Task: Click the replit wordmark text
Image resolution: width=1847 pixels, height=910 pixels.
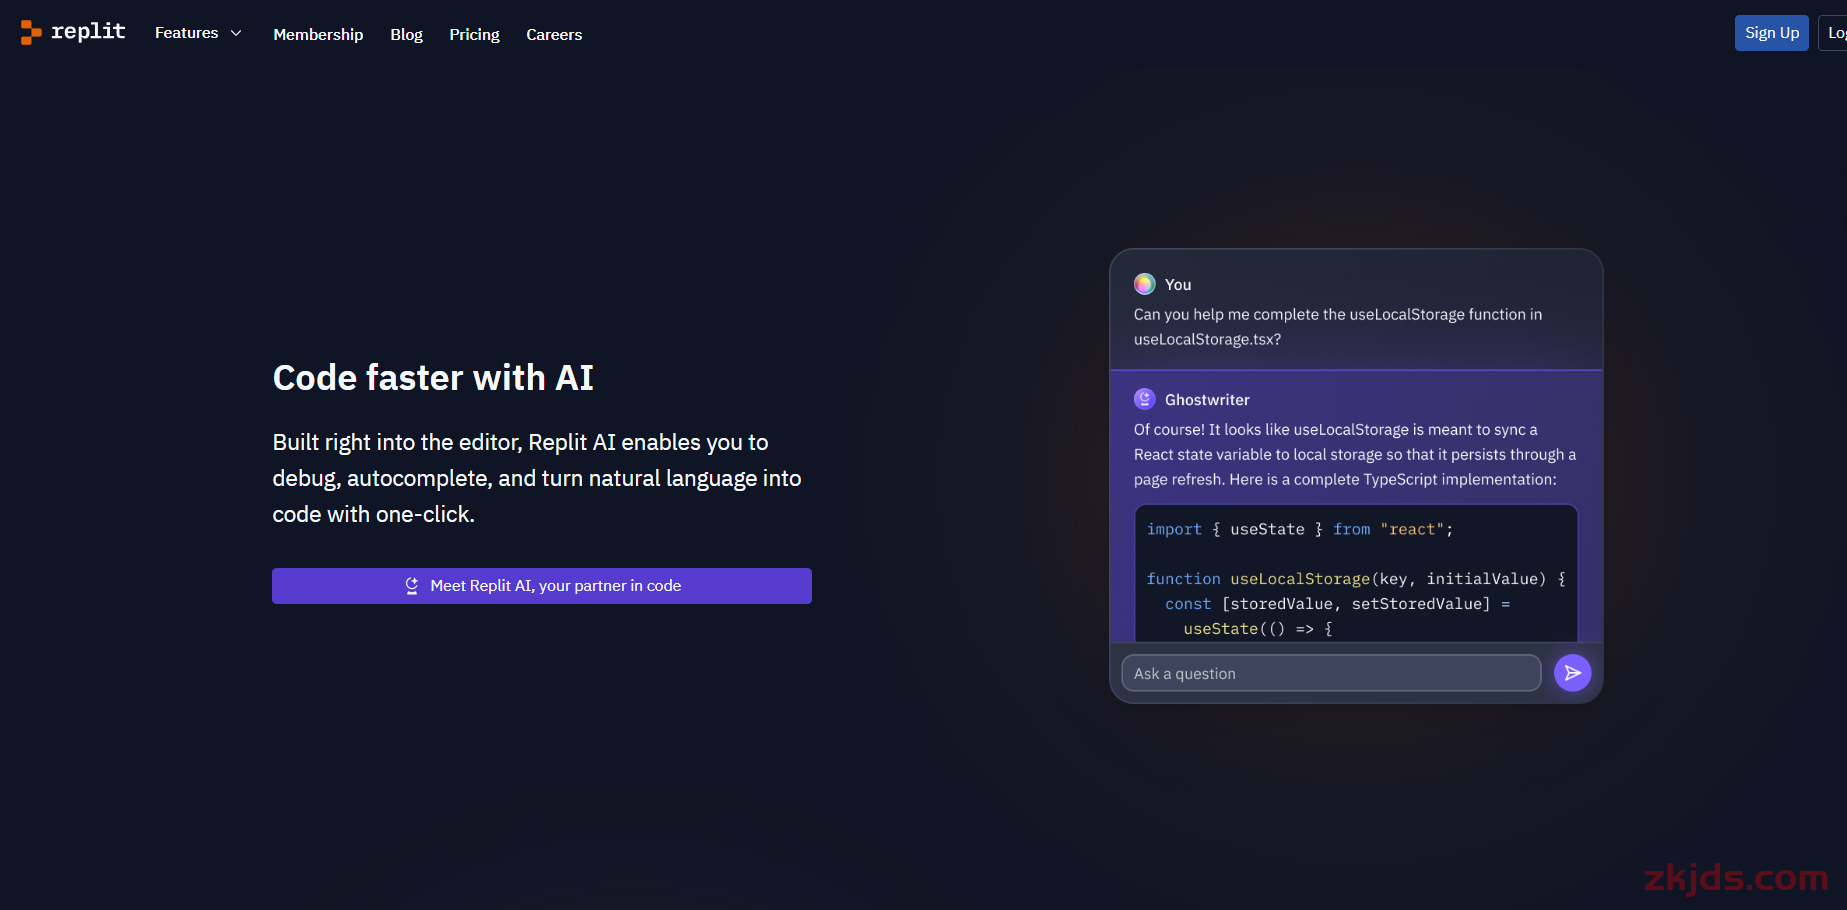Action: coord(88,32)
